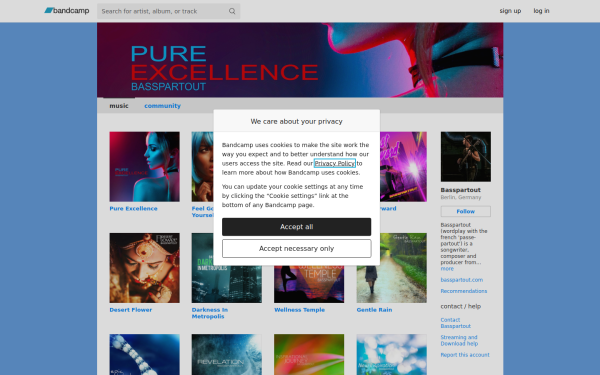Open the sign up link
This screenshot has width=600, height=375.
(x=510, y=11)
